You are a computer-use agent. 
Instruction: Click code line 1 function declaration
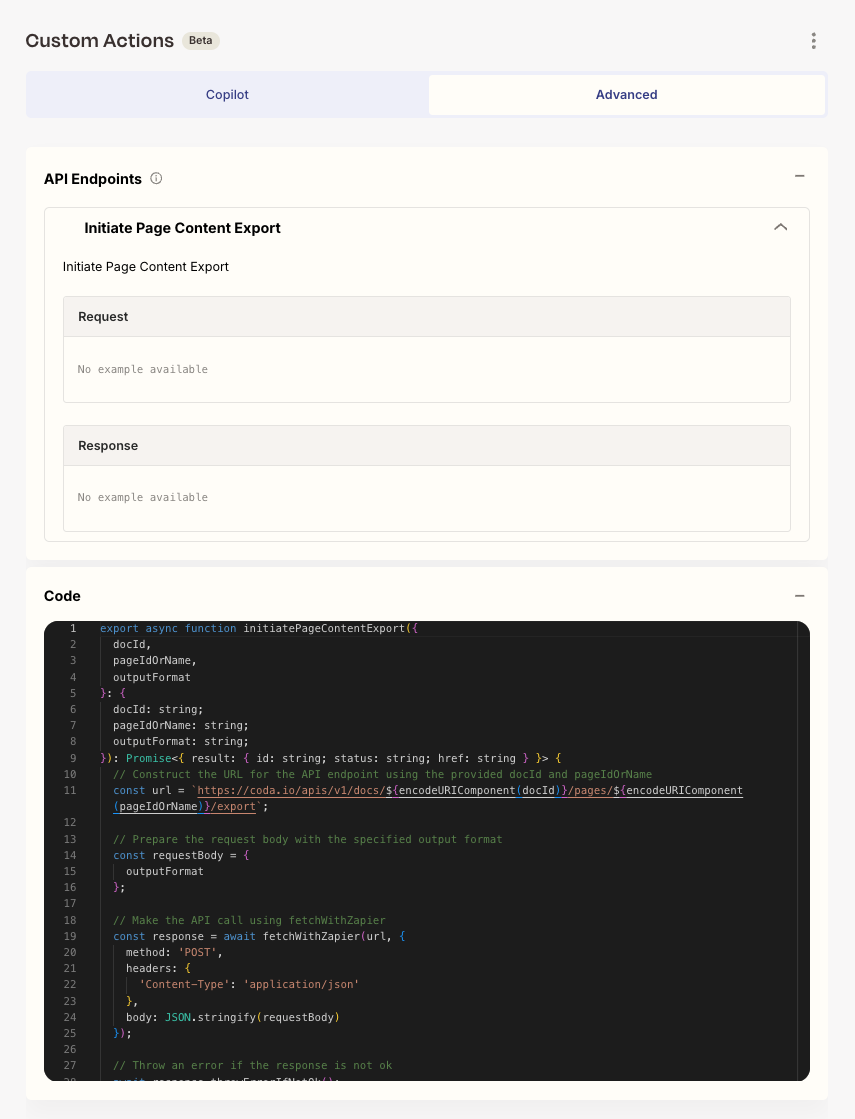(x=259, y=629)
